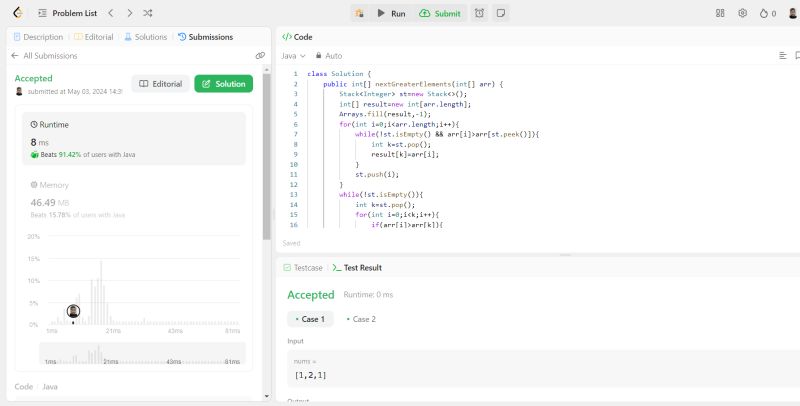Open user profile avatar in top bar
The width and height of the screenshot is (800, 406).
coord(792,13)
